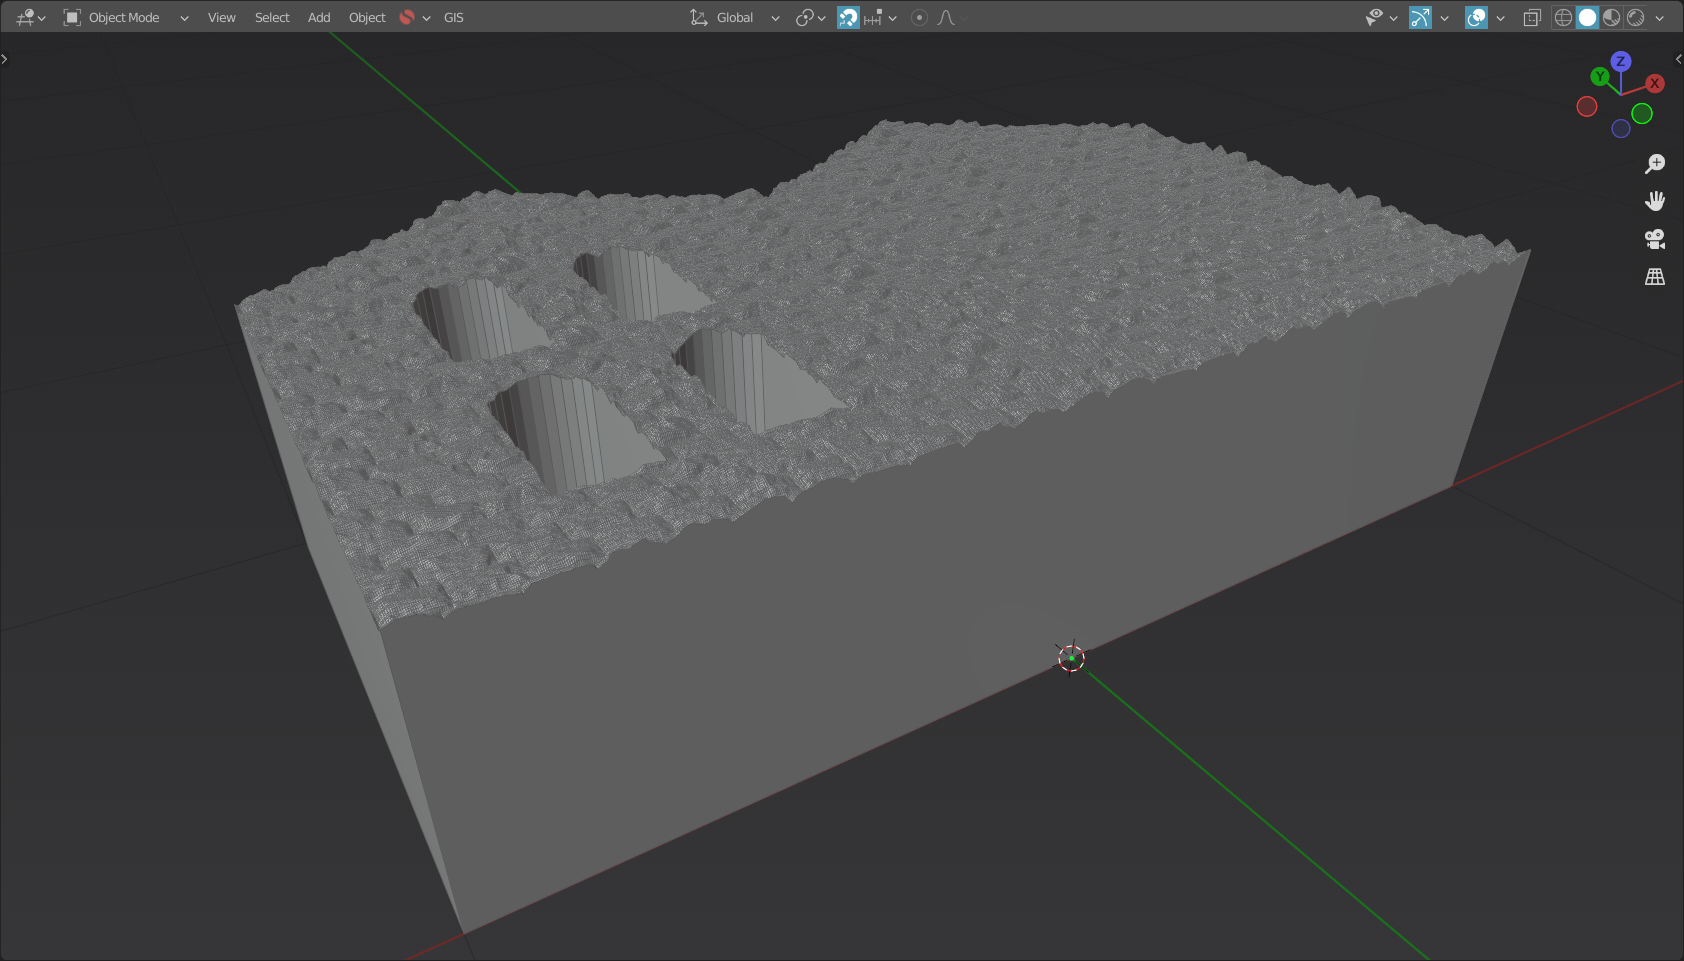The width and height of the screenshot is (1684, 961).
Task: Toggle the show gizmo button
Action: tap(1420, 17)
